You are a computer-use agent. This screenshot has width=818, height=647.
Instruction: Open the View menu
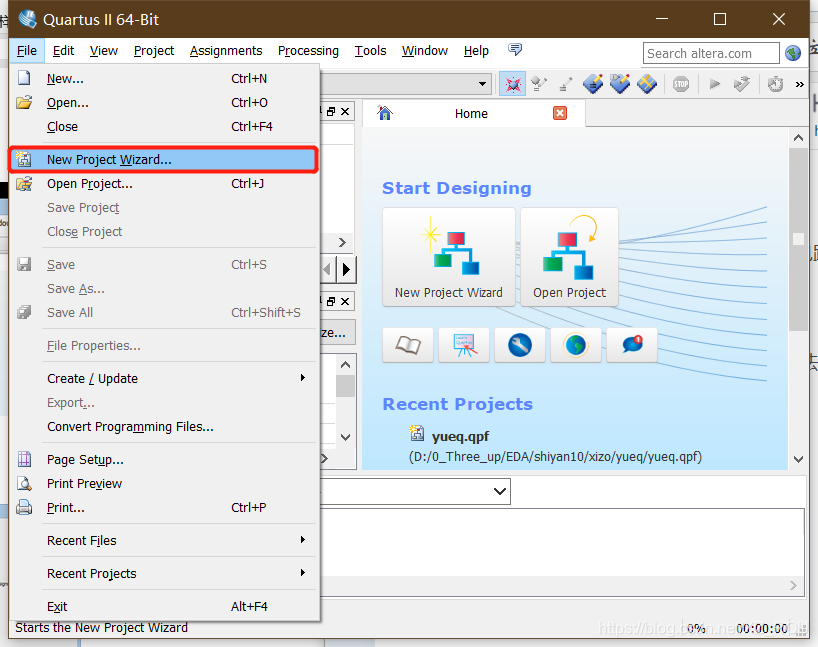point(104,51)
